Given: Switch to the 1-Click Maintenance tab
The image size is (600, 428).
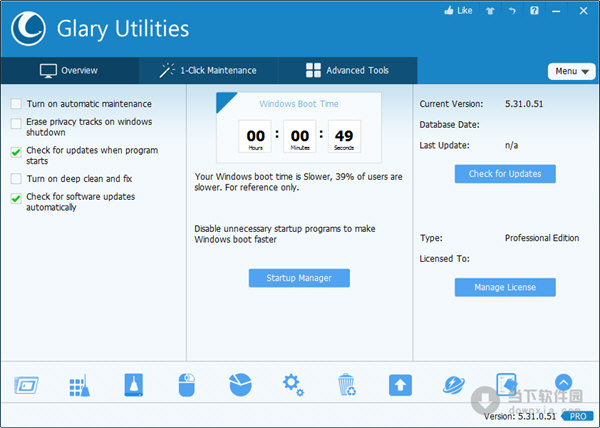Looking at the screenshot, I should click(209, 70).
